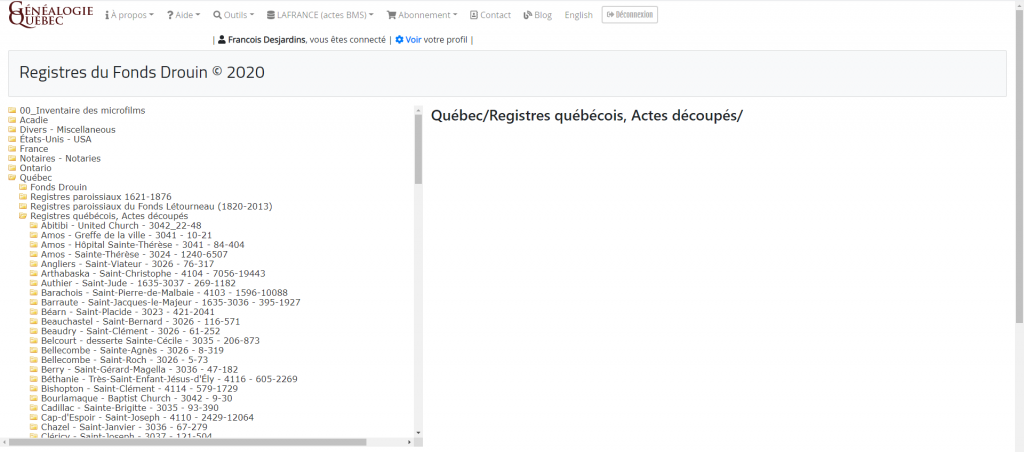Open the À propos dropdown menu

(129, 16)
